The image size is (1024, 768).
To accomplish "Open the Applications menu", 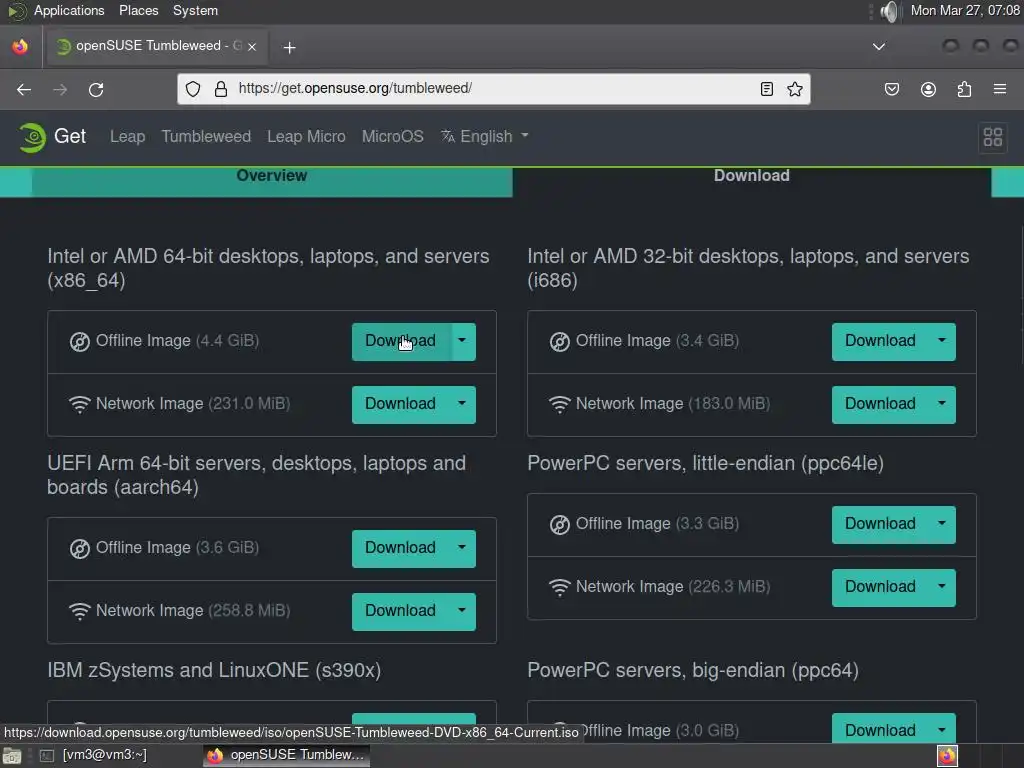I will click(69, 10).
